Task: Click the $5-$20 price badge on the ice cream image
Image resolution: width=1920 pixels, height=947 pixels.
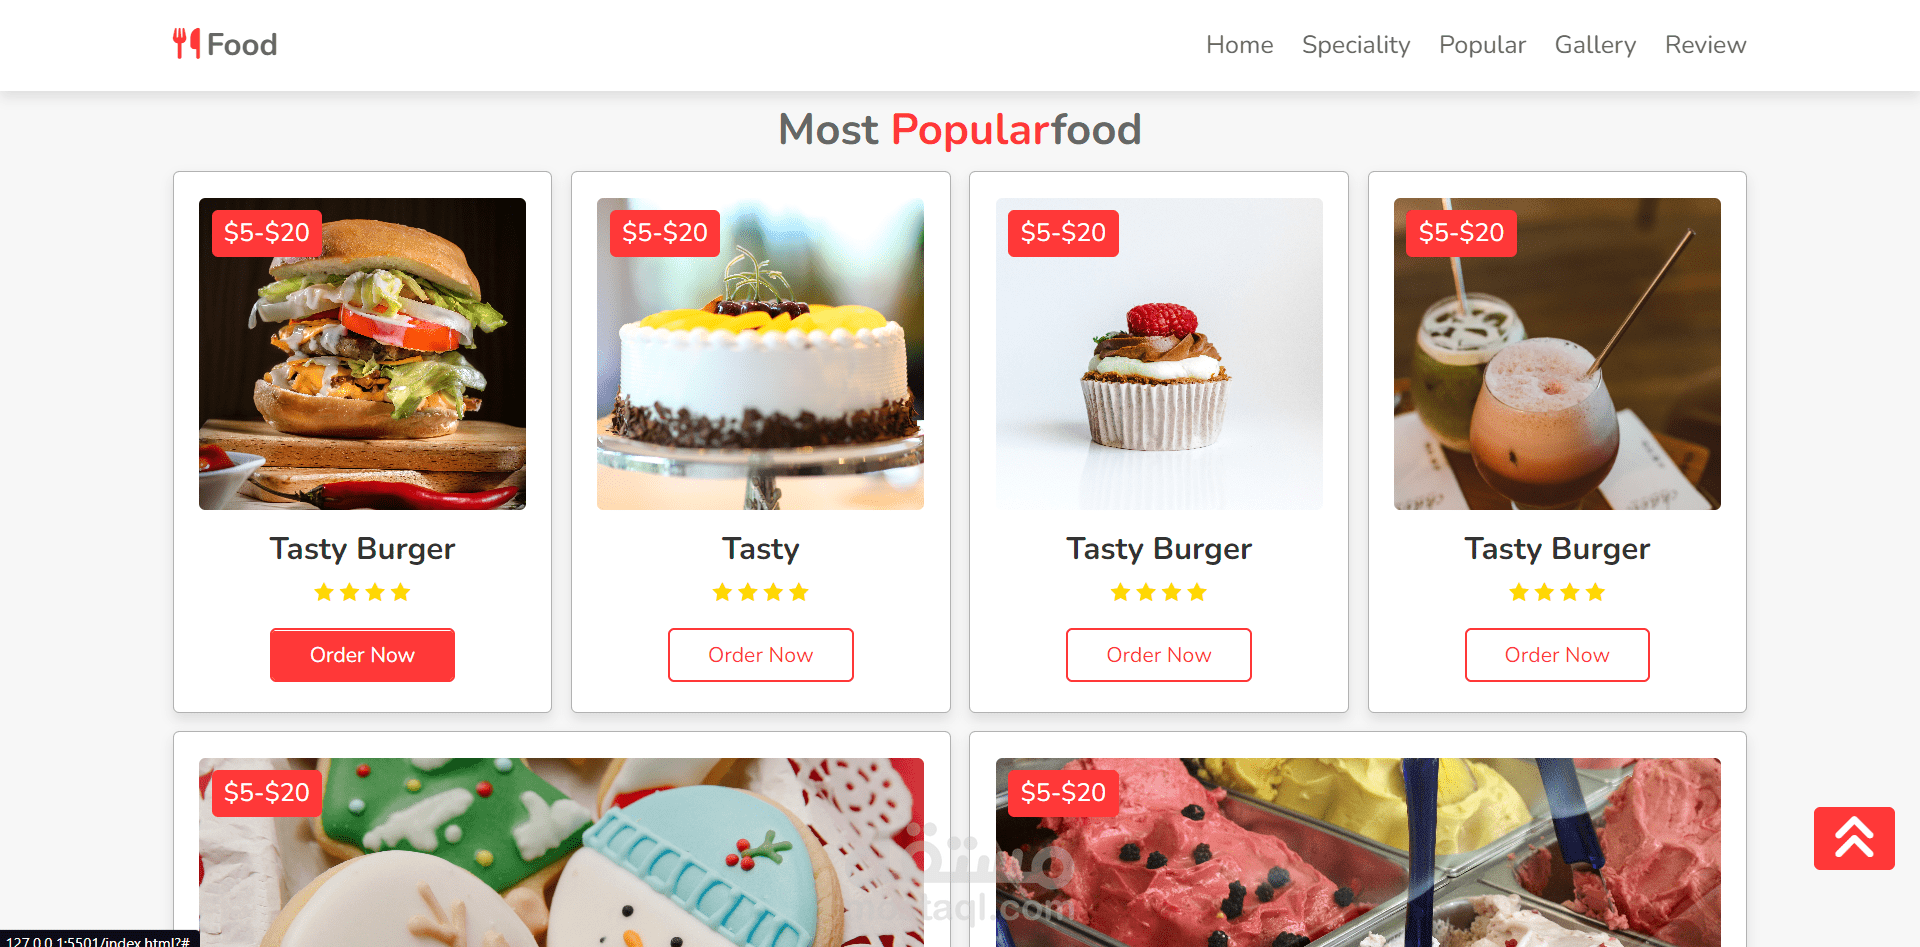Action: pos(1063,793)
